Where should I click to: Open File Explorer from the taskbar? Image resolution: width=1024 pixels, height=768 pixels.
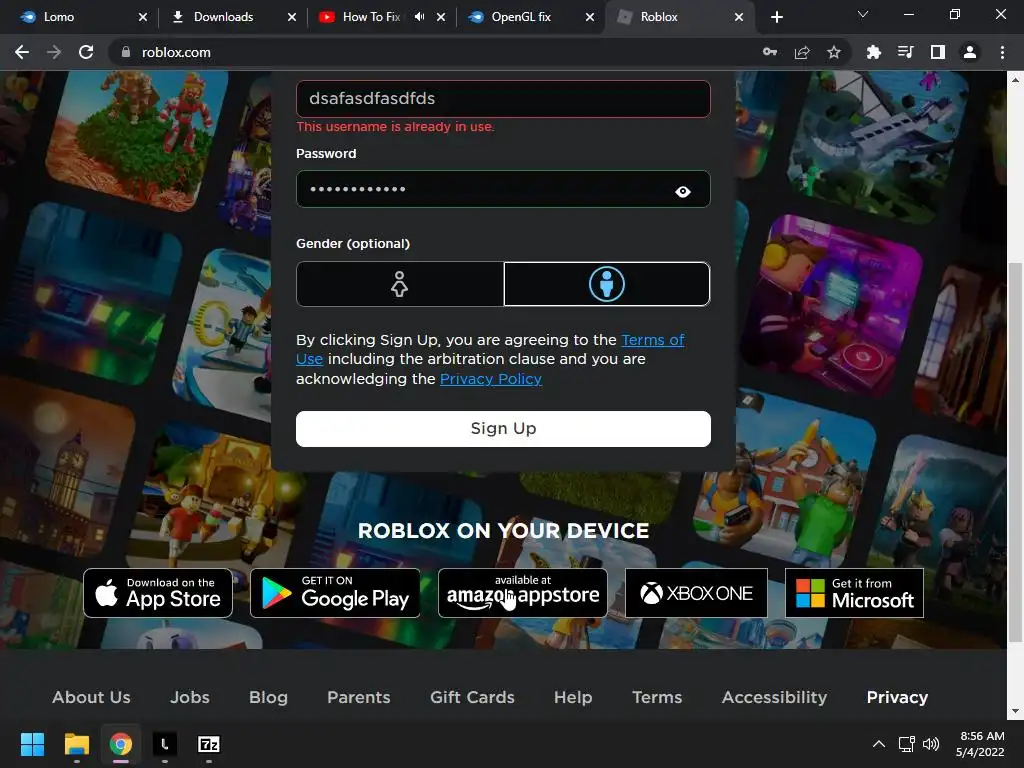(76, 744)
